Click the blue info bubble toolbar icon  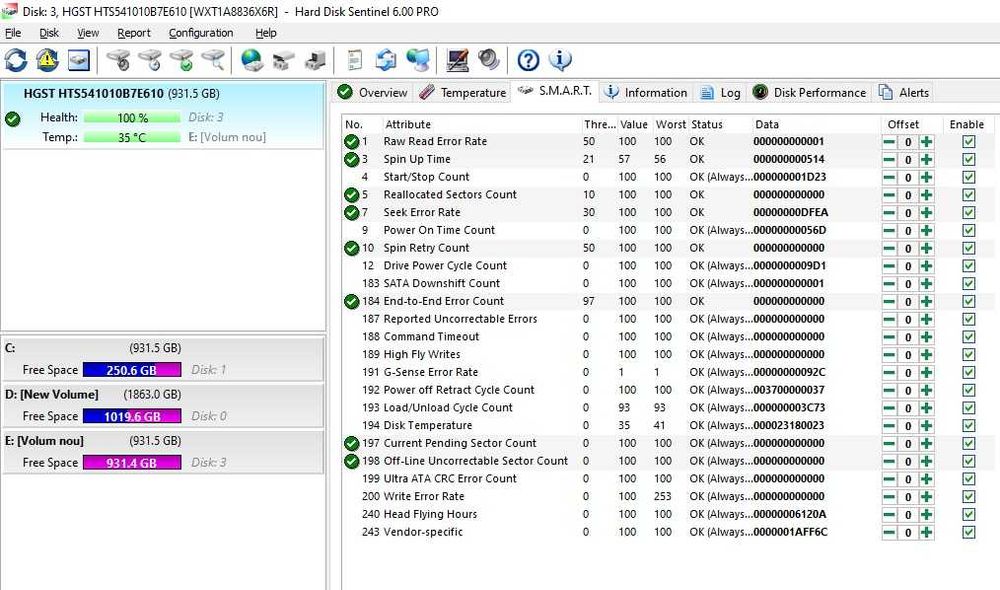click(x=560, y=61)
